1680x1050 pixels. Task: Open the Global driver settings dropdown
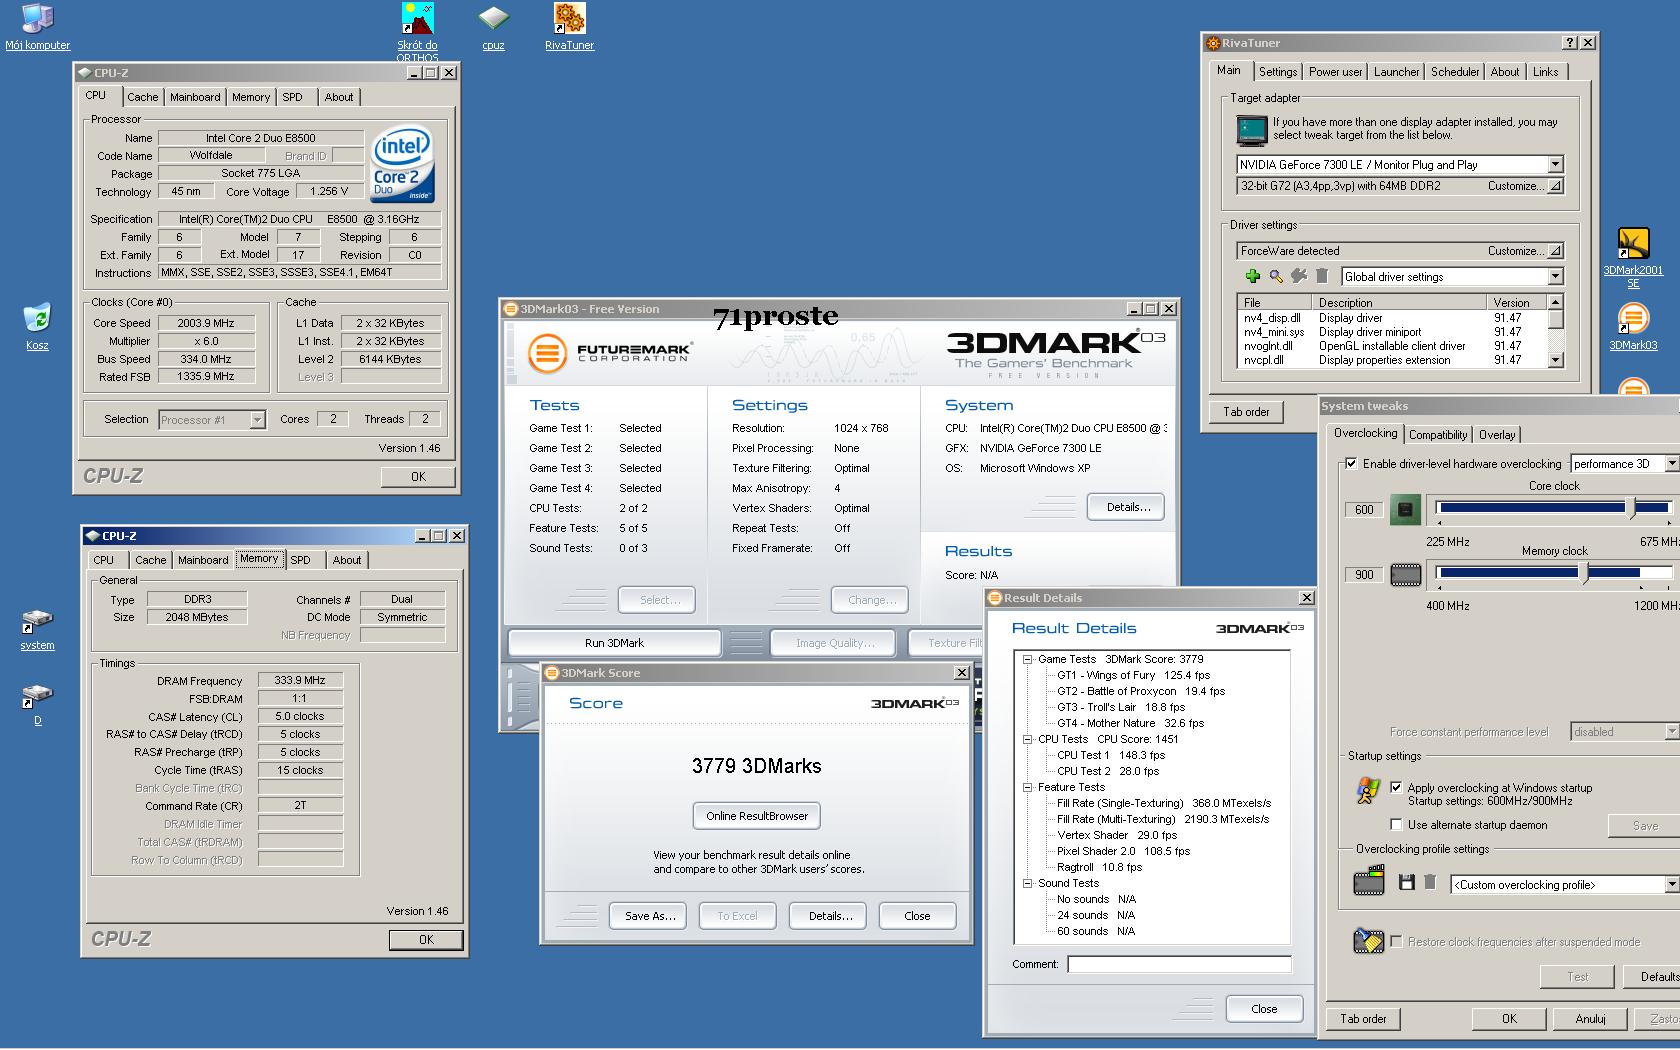(1555, 277)
